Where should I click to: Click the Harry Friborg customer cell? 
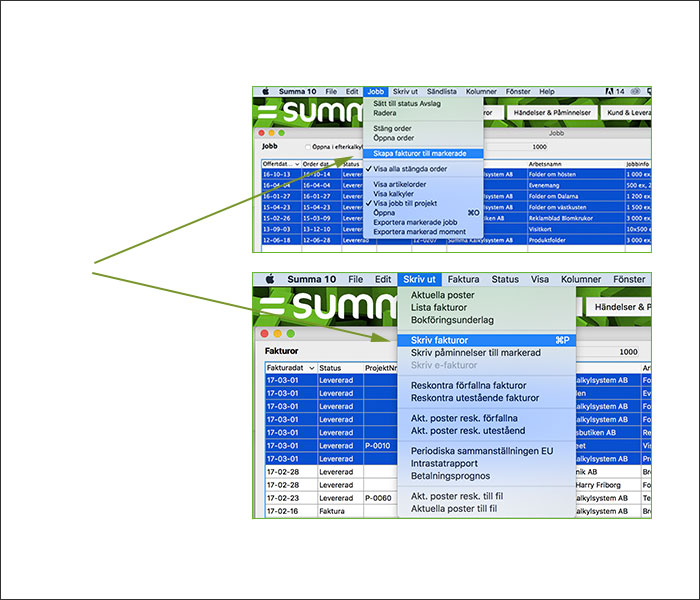608,485
